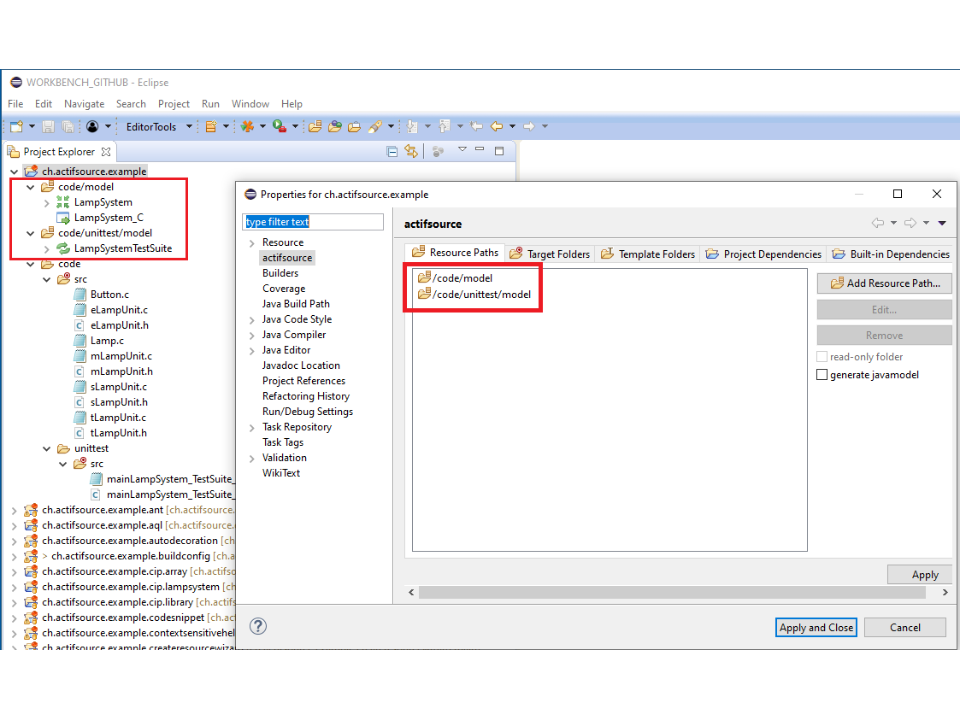
Task: Toggle Link with Editor icon
Action: (x=411, y=152)
